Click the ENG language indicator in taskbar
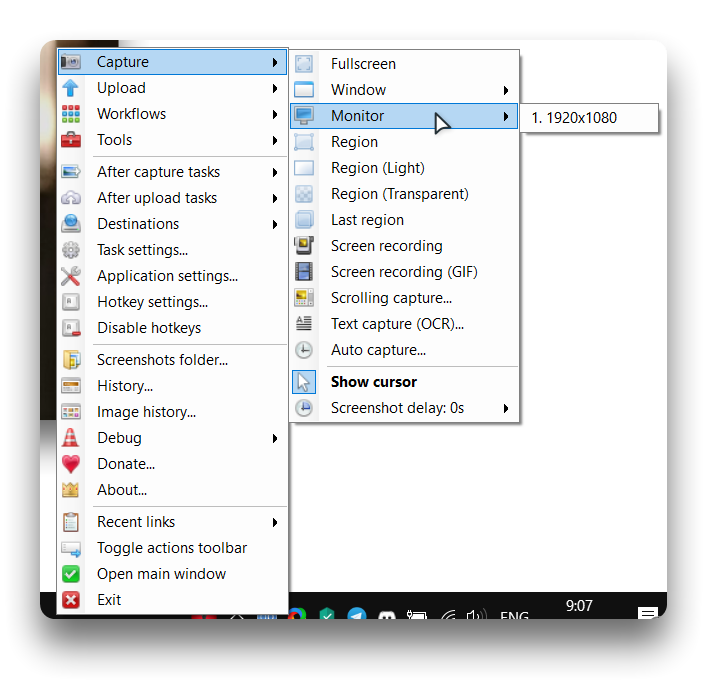Image resolution: width=707 pixels, height=684 pixels. click(514, 615)
